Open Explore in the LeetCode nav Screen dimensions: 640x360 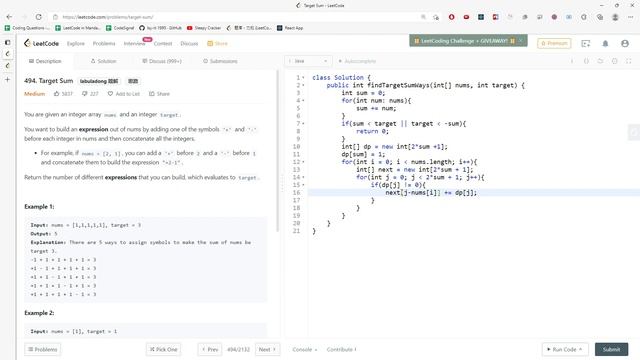(76, 43)
